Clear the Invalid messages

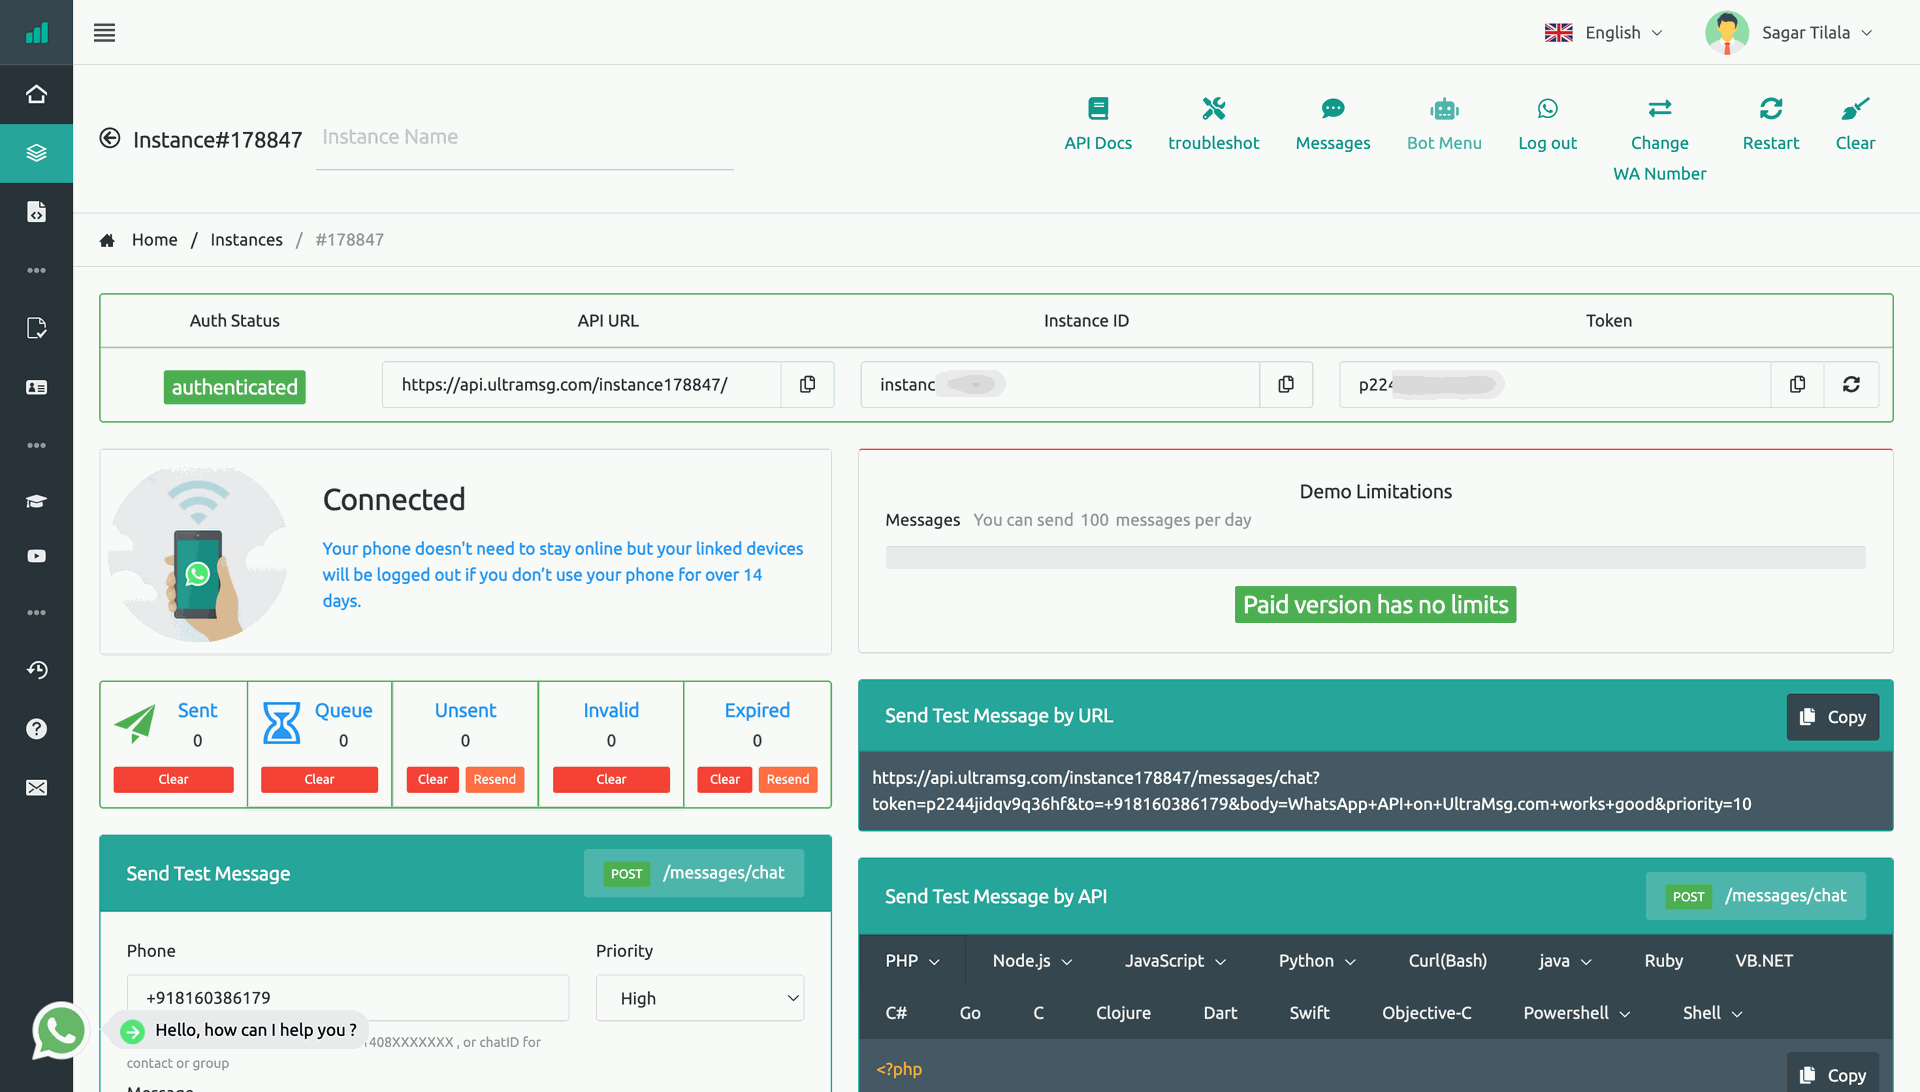611,780
